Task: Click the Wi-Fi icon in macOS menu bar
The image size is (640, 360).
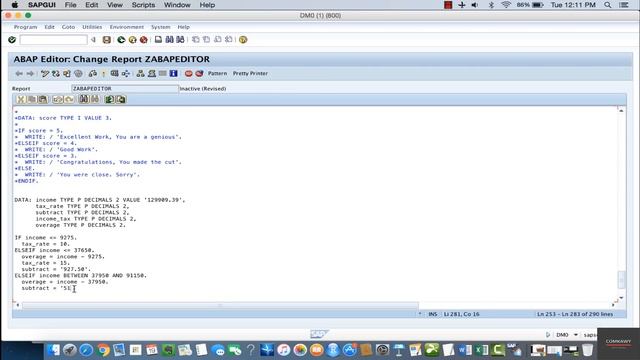Action: coord(506,5)
